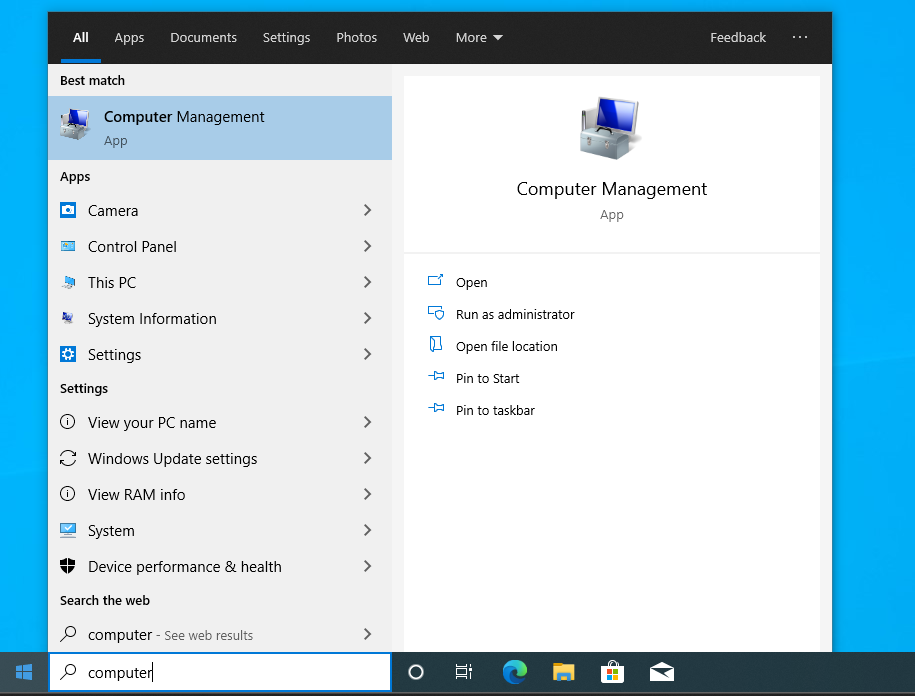The height and width of the screenshot is (696, 915).
Task: Click the shield icon for Device performance & health
Action: tap(68, 565)
